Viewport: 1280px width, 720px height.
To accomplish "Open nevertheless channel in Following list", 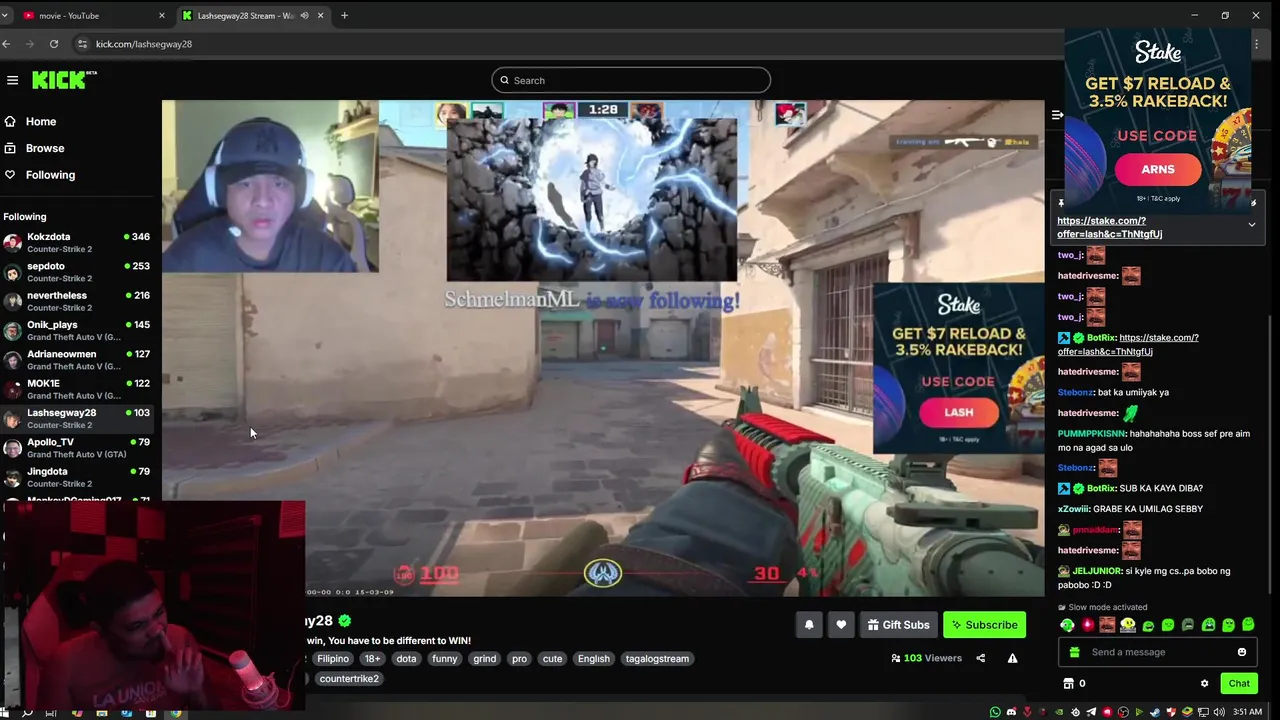I will click(76, 301).
